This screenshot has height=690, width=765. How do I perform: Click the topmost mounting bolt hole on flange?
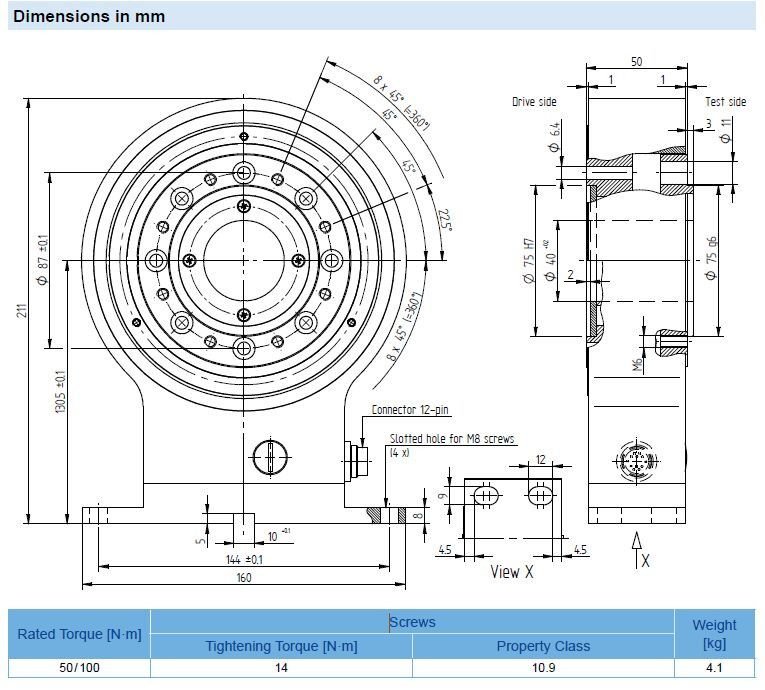pyautogui.click(x=243, y=174)
